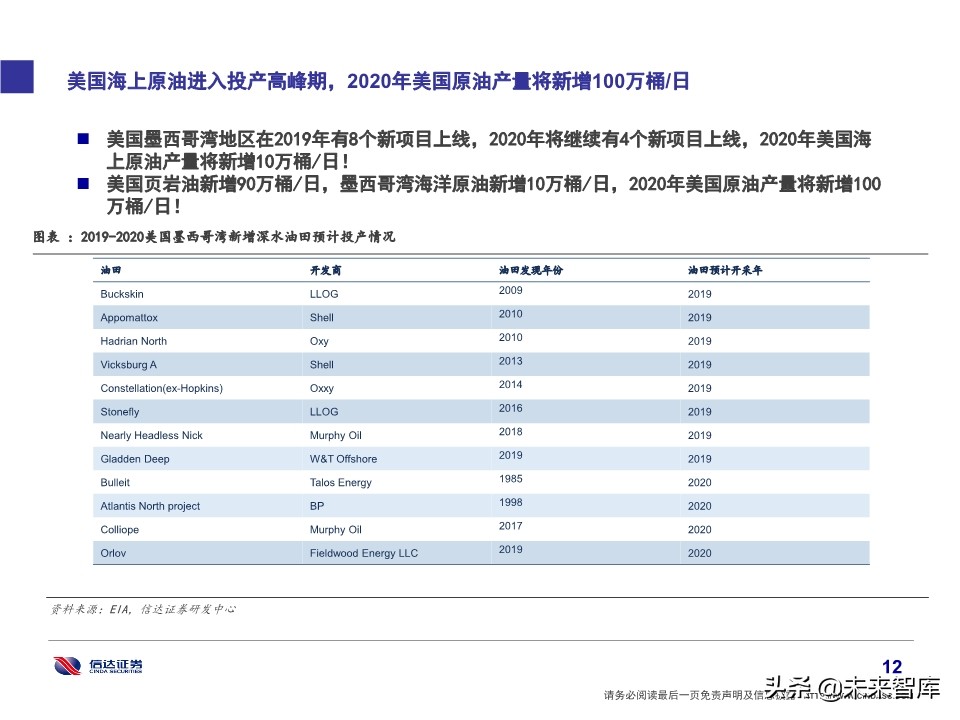Click the source note 资料来源: EIA
This screenshot has height=720, width=960.
pyautogui.click(x=143, y=609)
